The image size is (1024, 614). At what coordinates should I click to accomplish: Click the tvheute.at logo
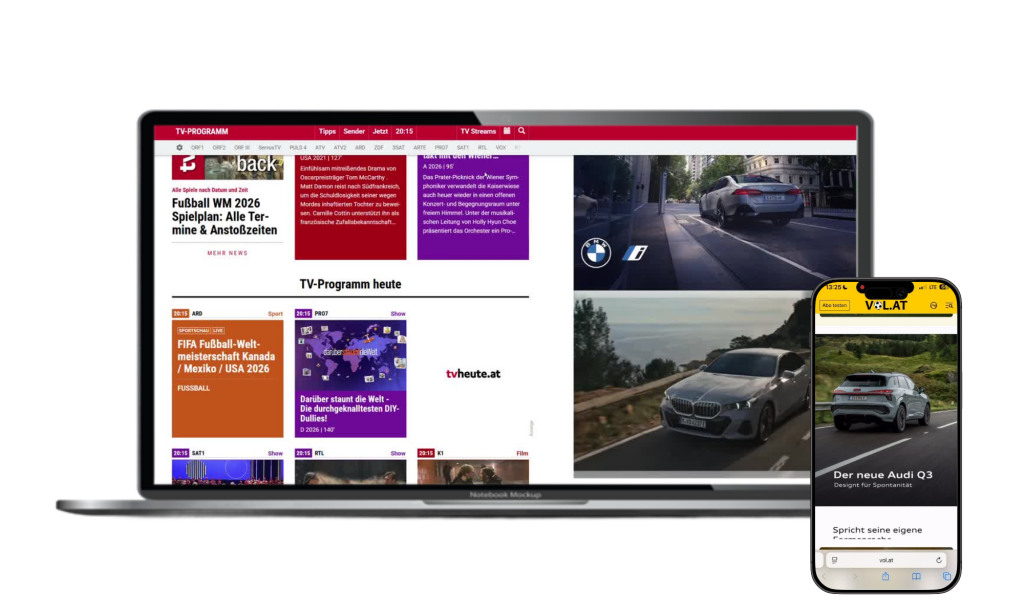click(x=473, y=374)
